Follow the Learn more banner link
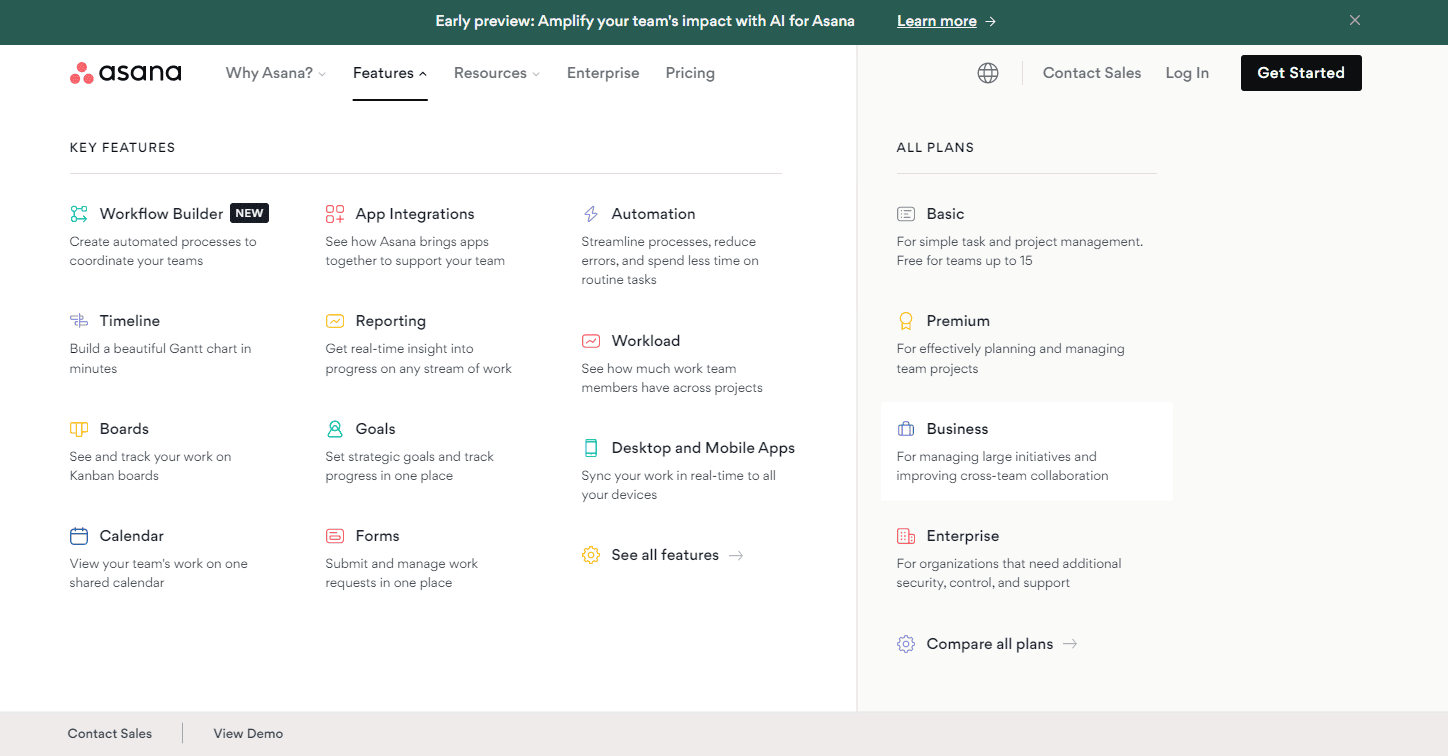 [x=946, y=21]
